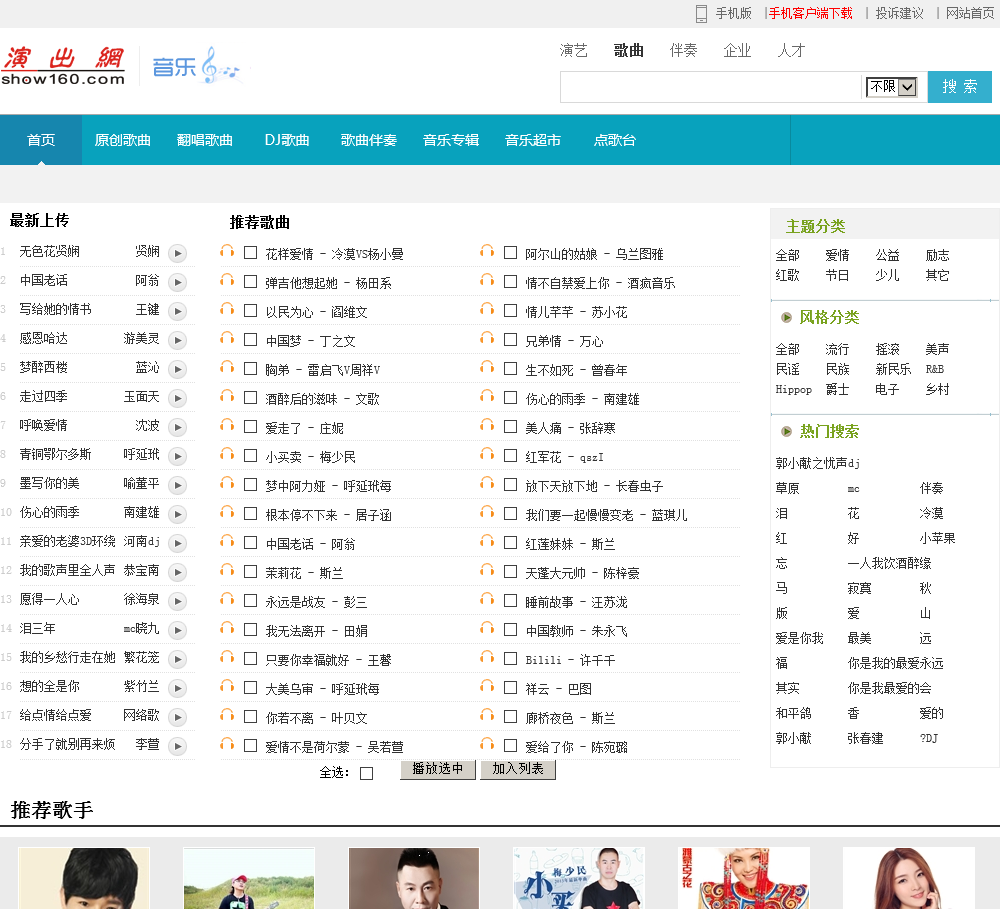Open the 投诉建议 link
The image size is (1000, 909).
(x=899, y=13)
